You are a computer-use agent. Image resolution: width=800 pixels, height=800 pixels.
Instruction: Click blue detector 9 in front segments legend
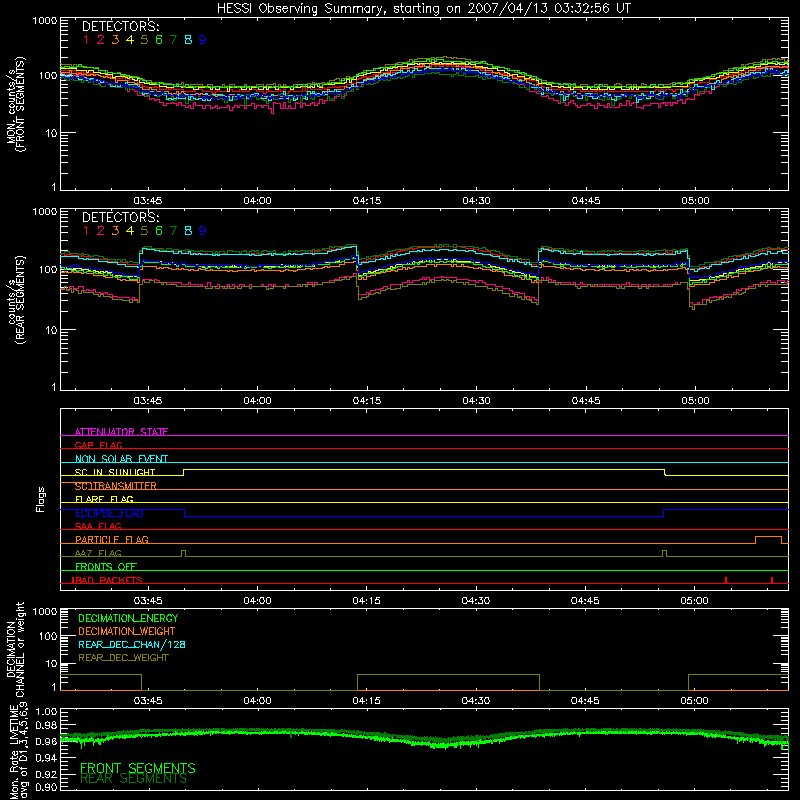pyautogui.click(x=203, y=40)
